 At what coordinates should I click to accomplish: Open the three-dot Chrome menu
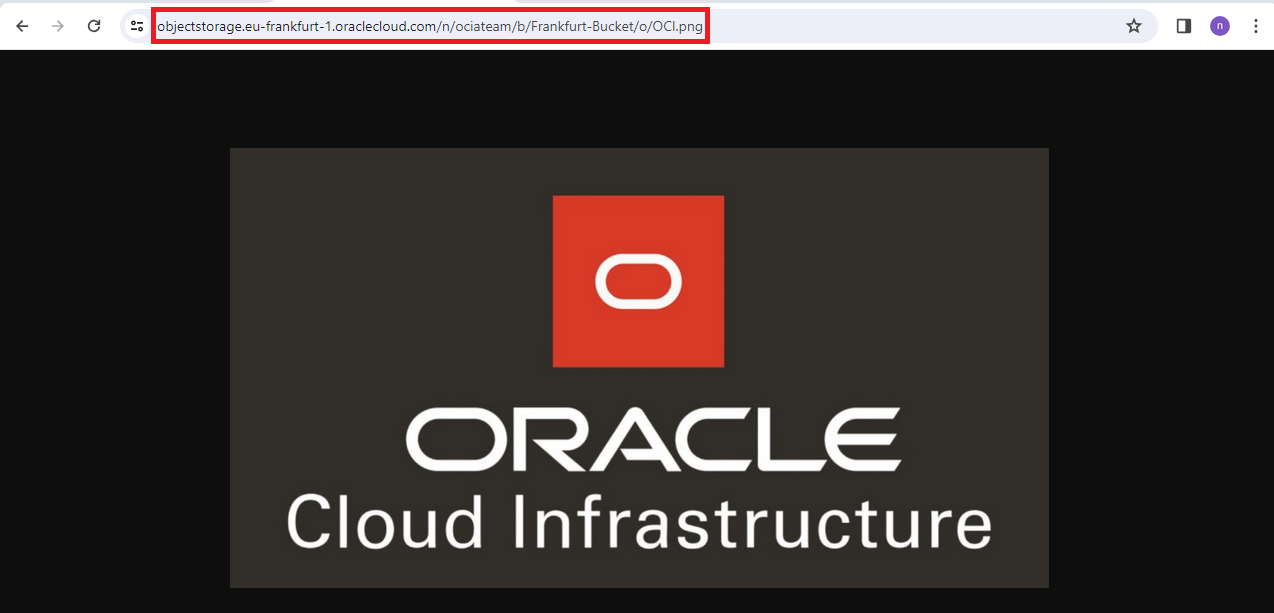[x=1256, y=26]
